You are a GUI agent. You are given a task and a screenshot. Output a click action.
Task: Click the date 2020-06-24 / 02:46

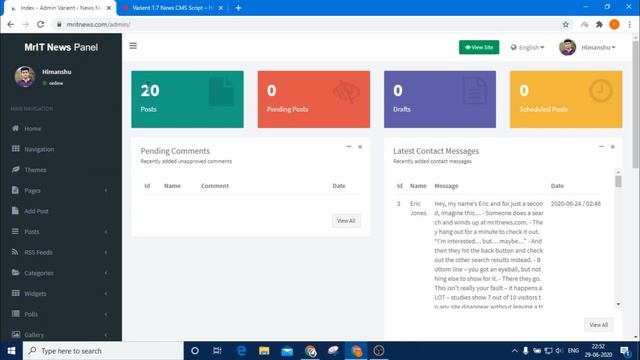tap(576, 204)
